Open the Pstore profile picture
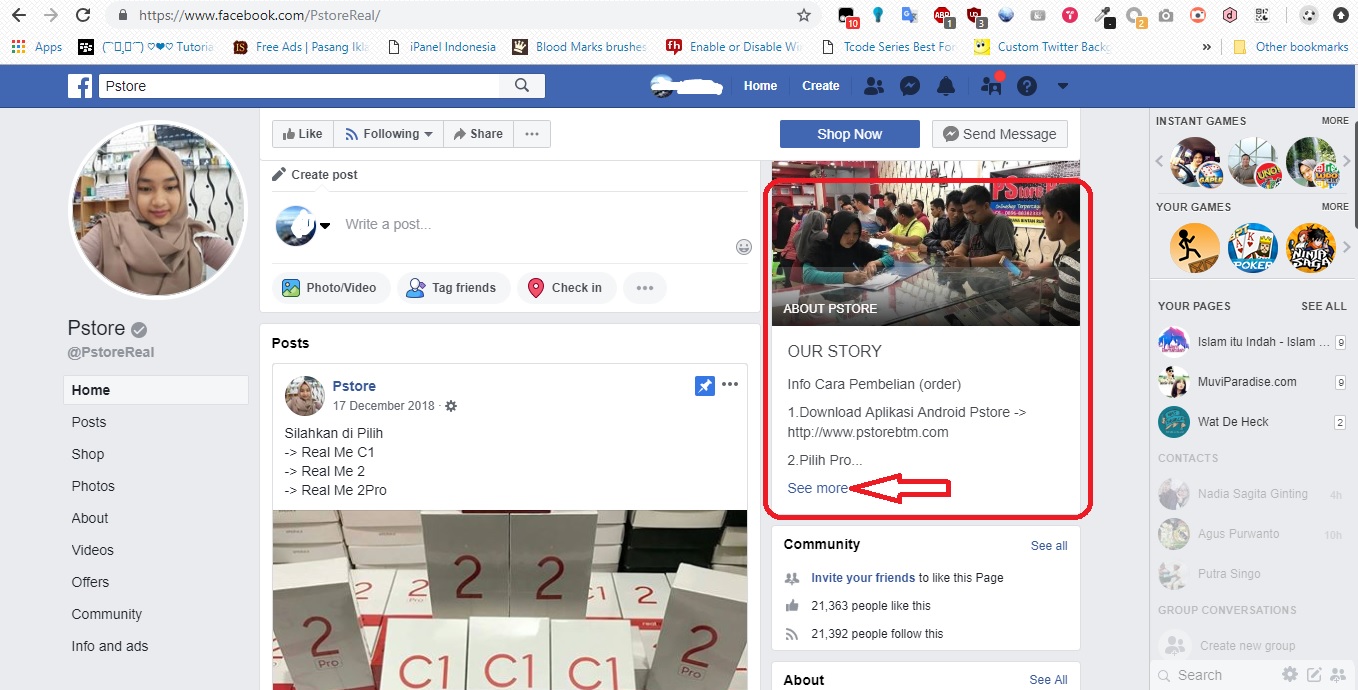1358x690 pixels. tap(157, 210)
